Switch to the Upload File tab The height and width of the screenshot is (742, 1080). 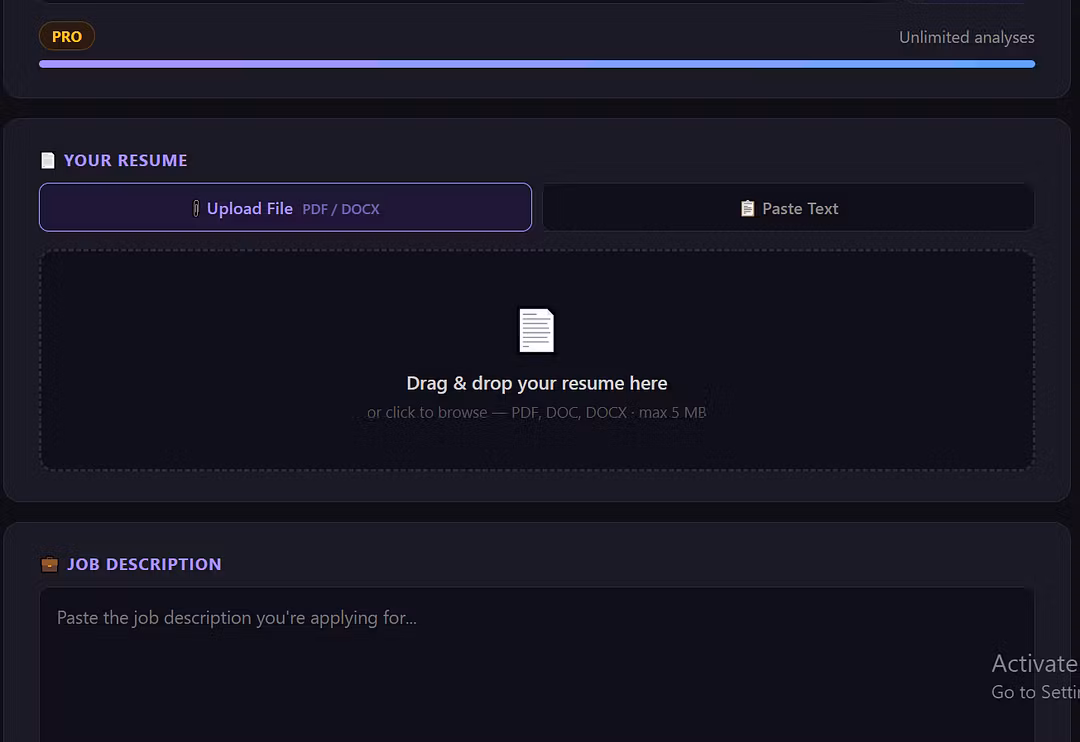[285, 207]
